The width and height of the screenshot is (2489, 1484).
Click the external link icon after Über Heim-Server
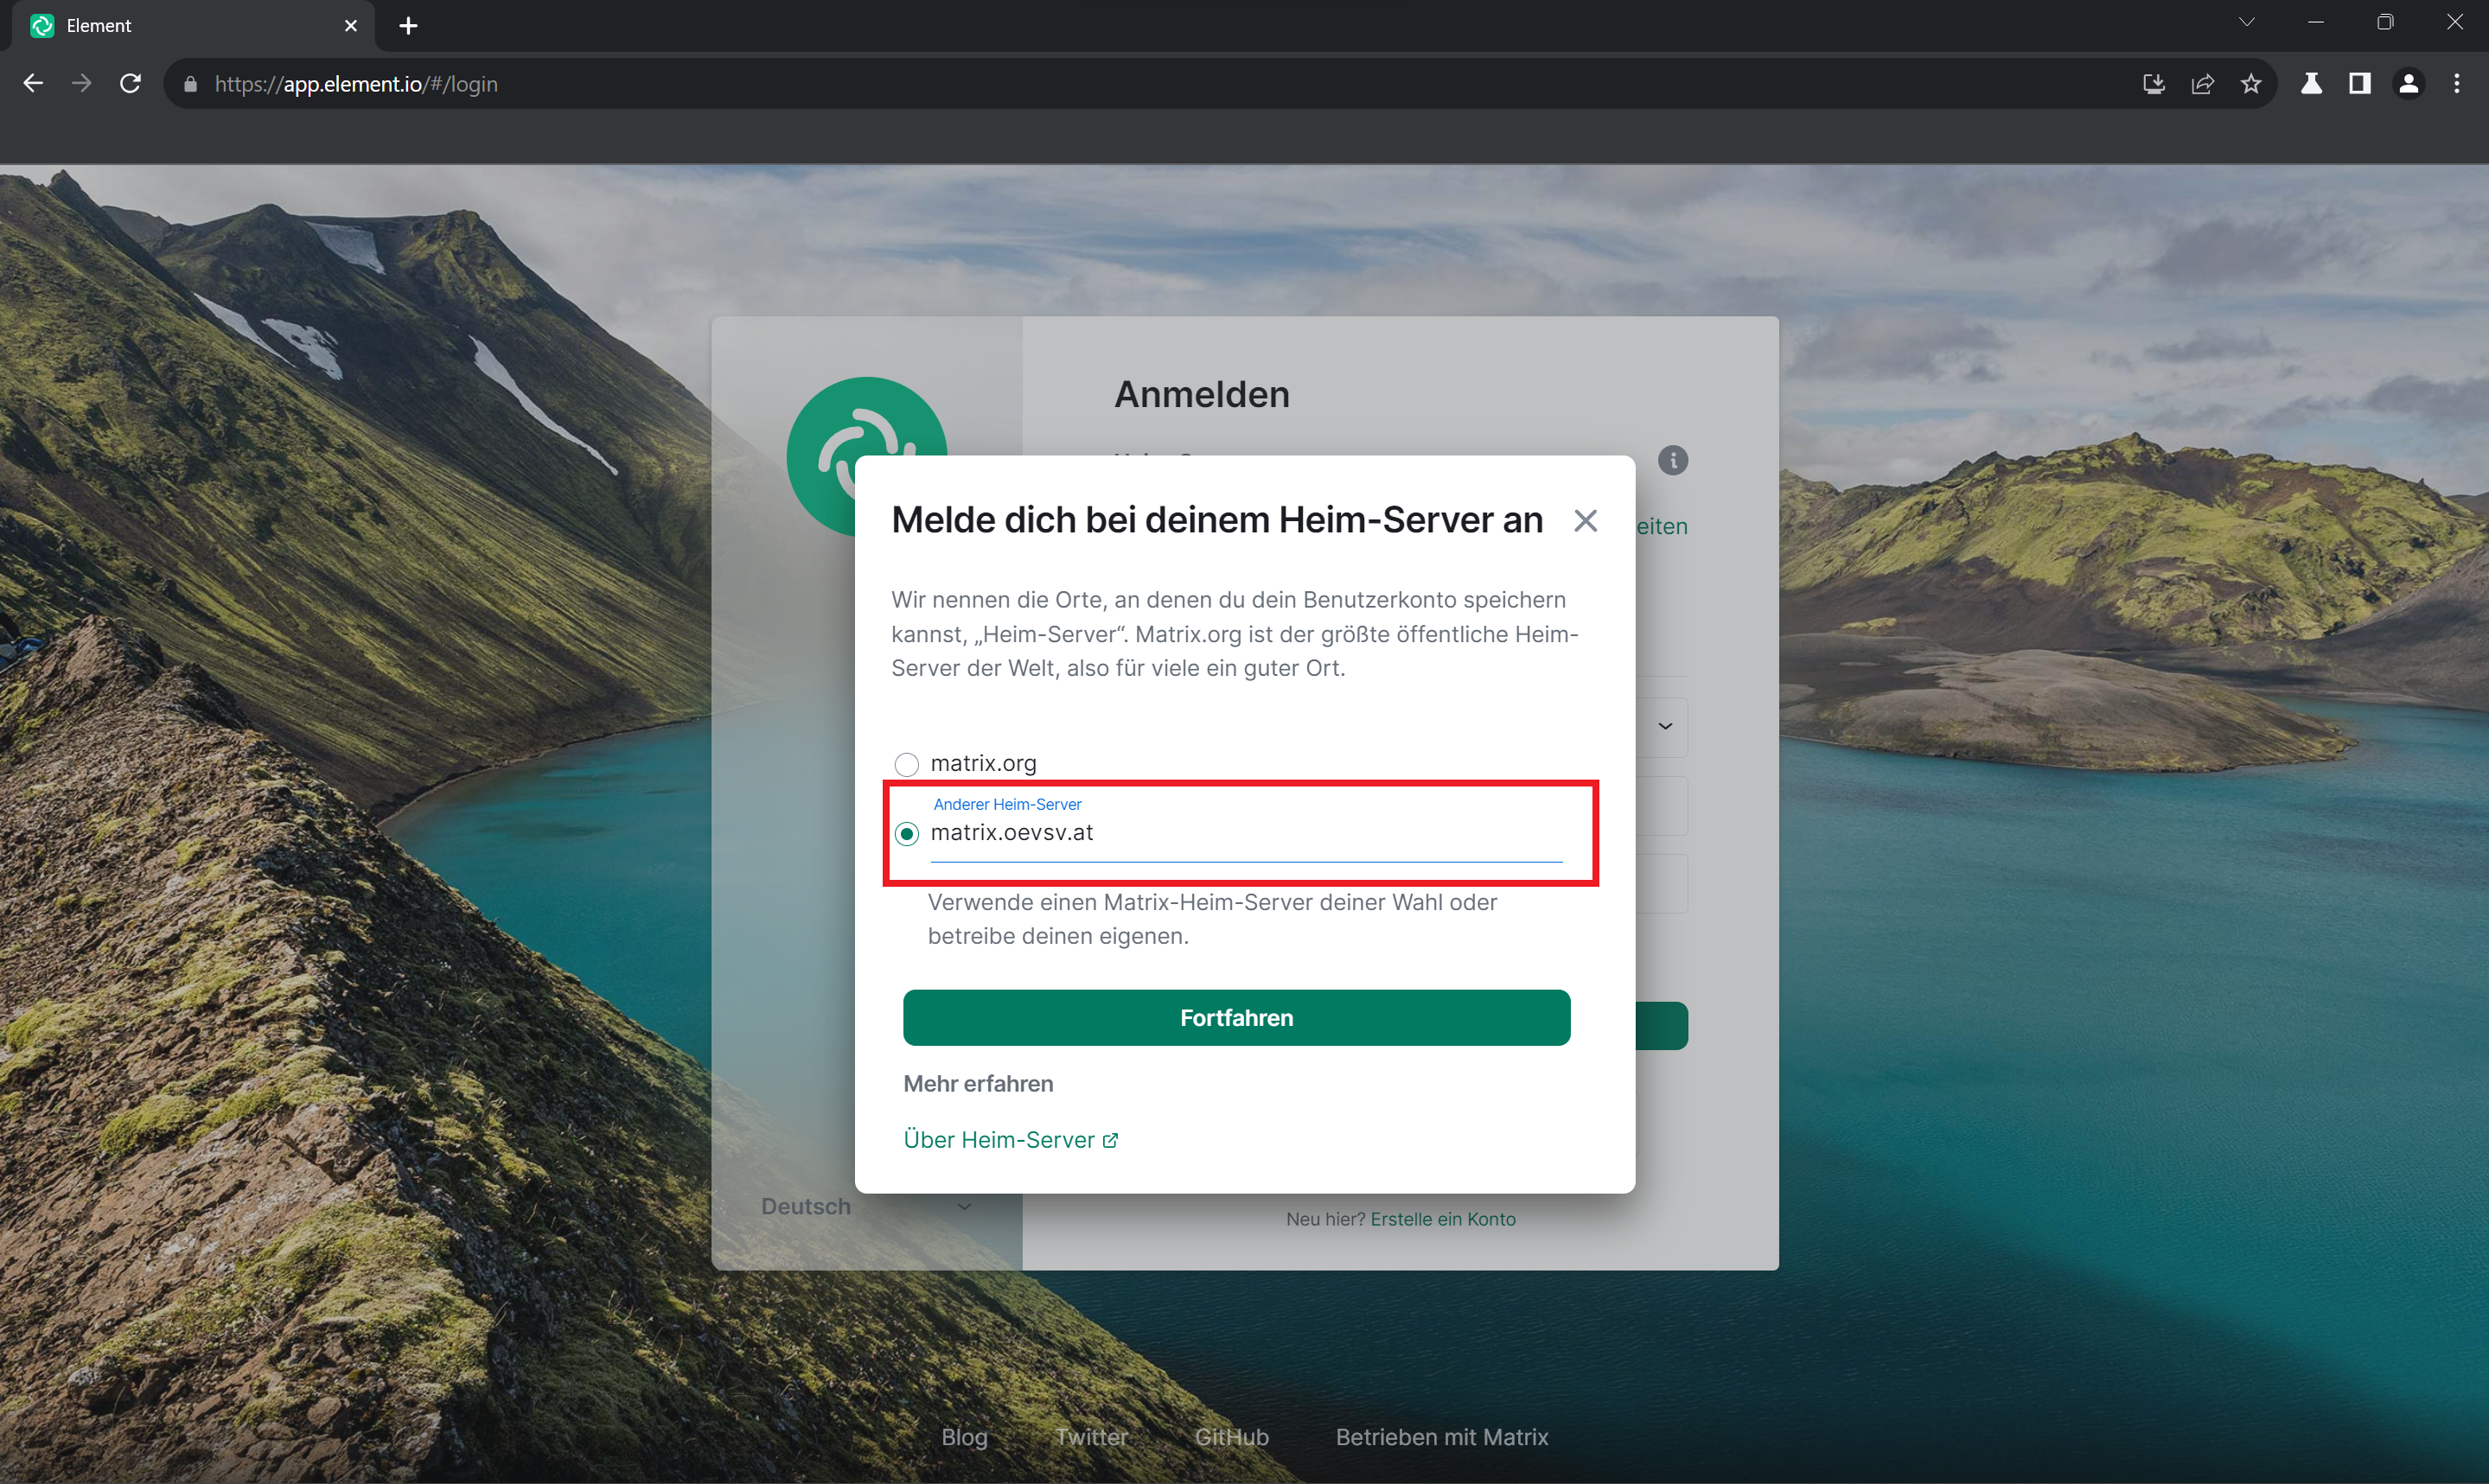pos(1110,1141)
